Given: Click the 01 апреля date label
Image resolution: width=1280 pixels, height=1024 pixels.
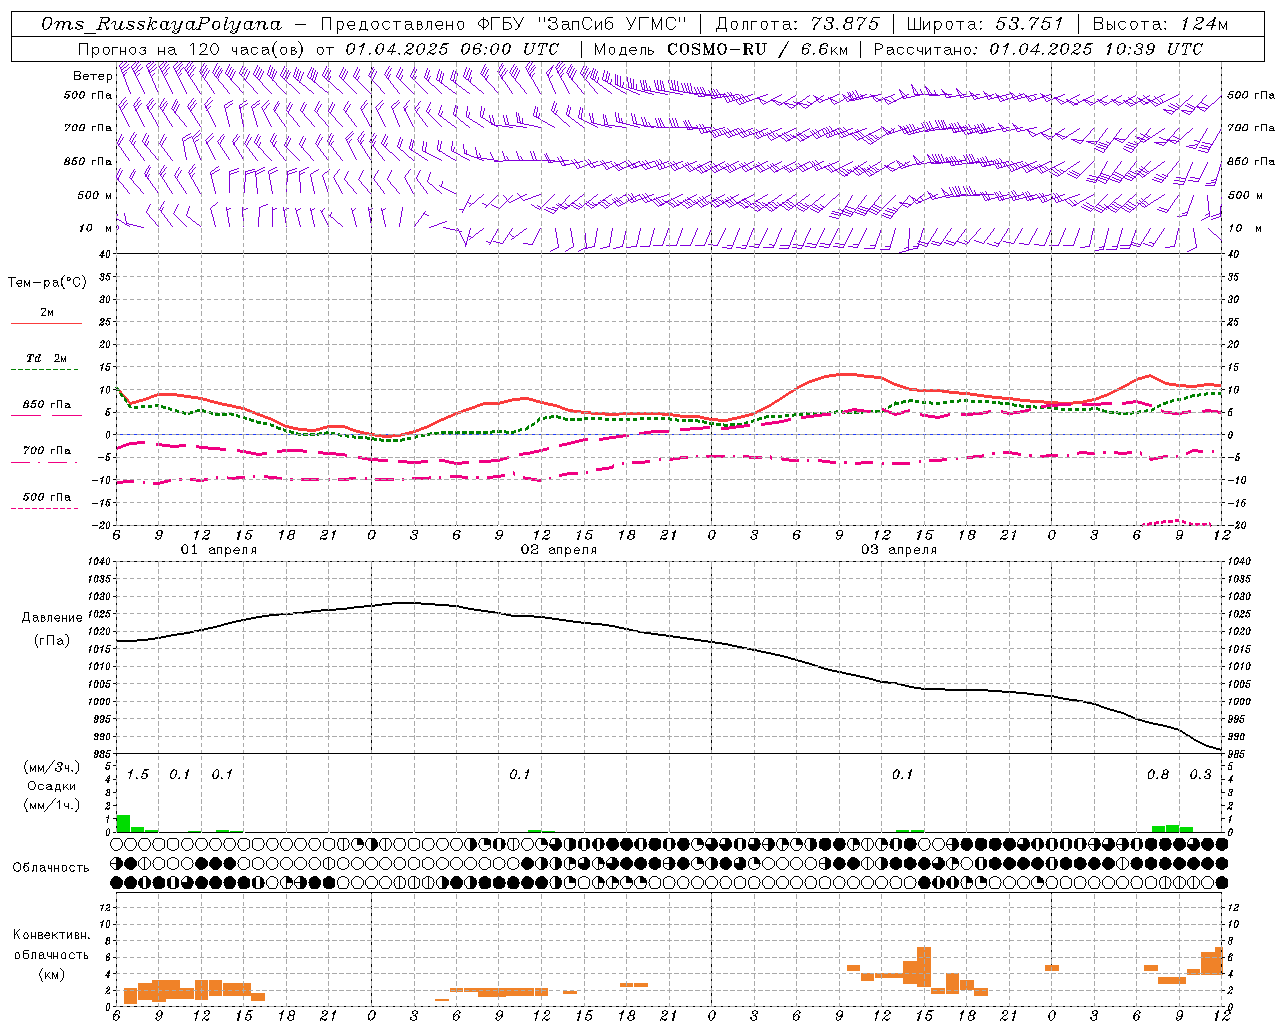Looking at the screenshot, I should (x=218, y=550).
